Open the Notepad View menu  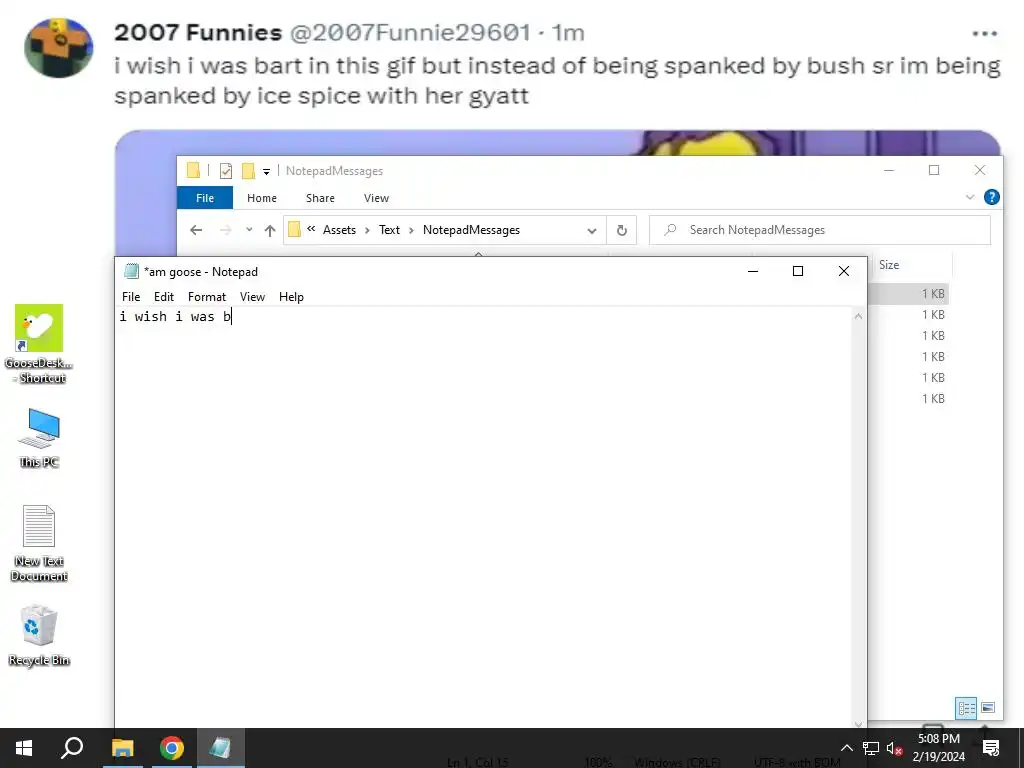[252, 296]
